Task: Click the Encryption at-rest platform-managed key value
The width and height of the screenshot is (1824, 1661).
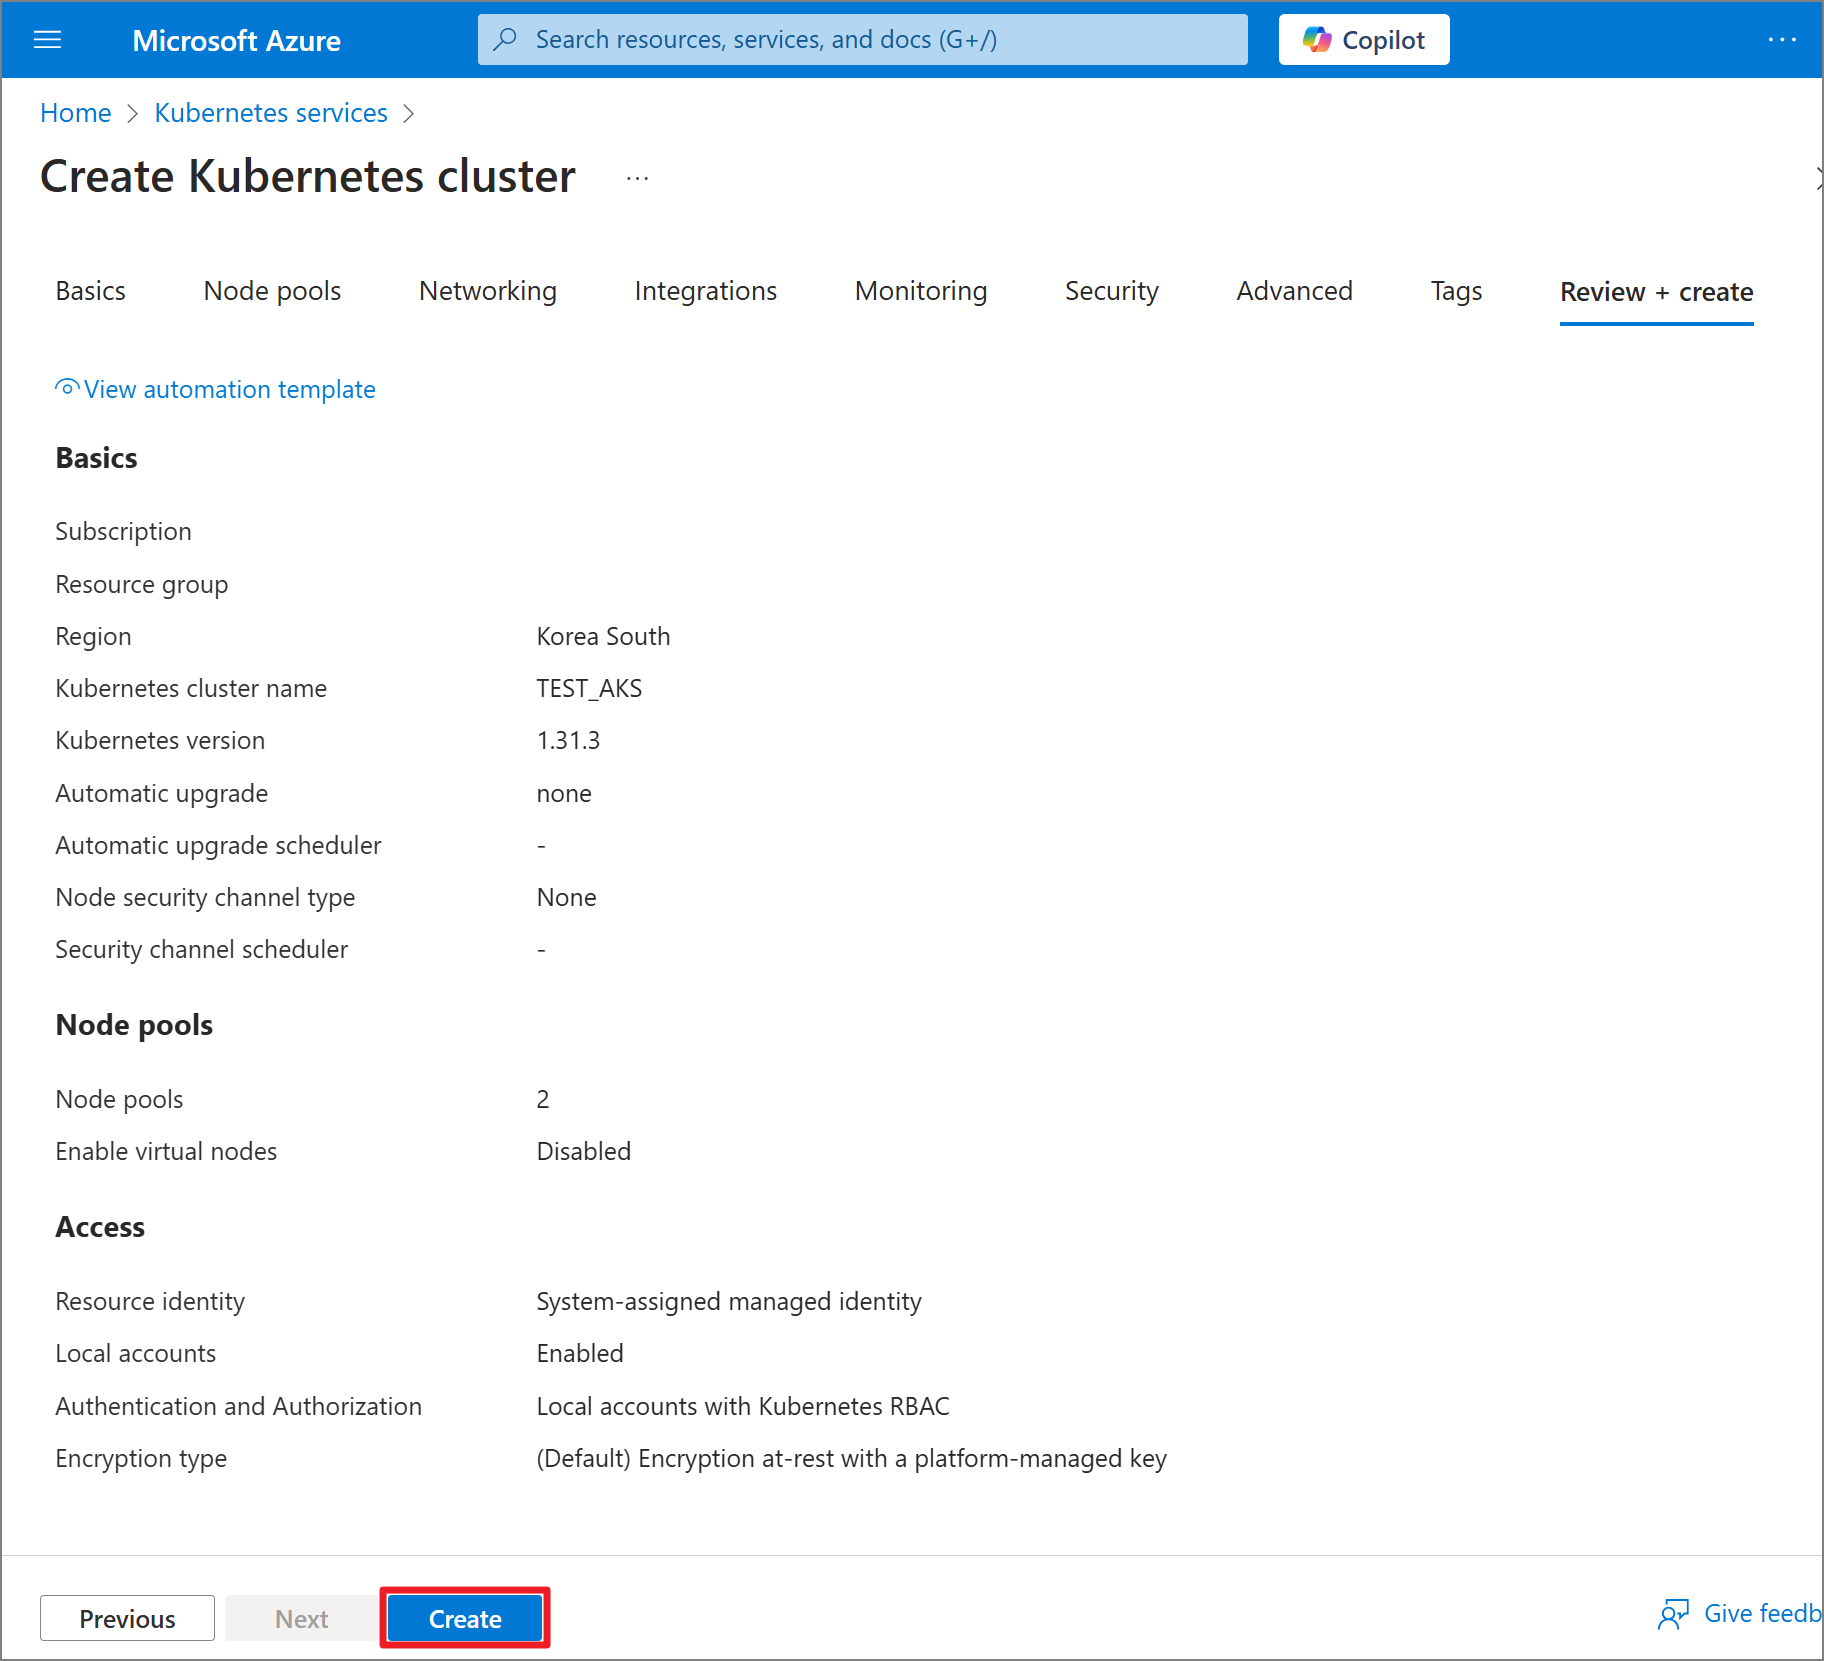Action: (852, 1459)
